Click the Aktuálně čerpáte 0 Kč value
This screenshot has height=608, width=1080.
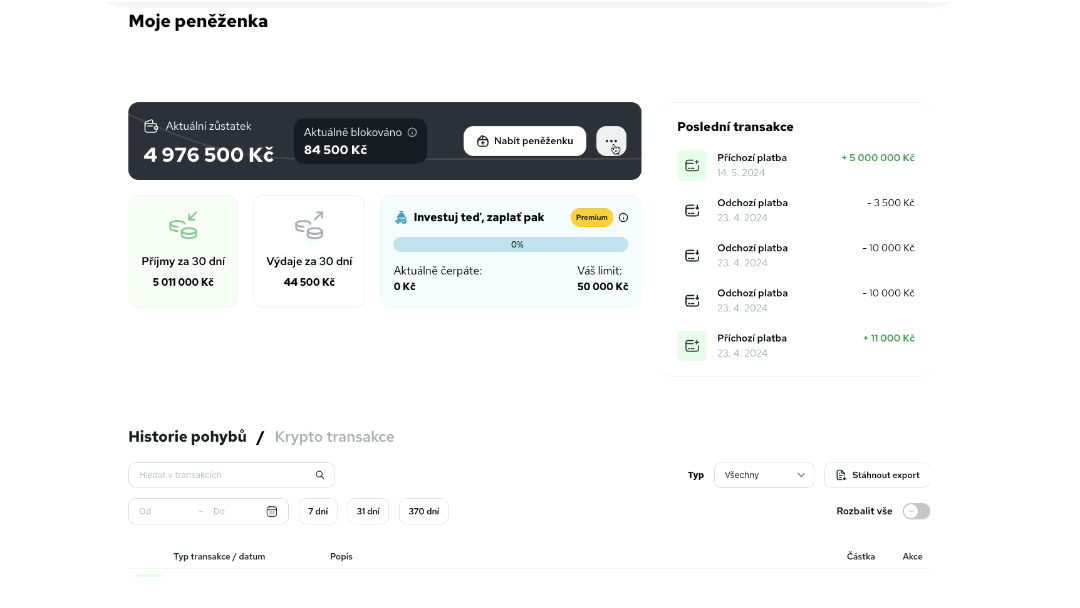(404, 286)
